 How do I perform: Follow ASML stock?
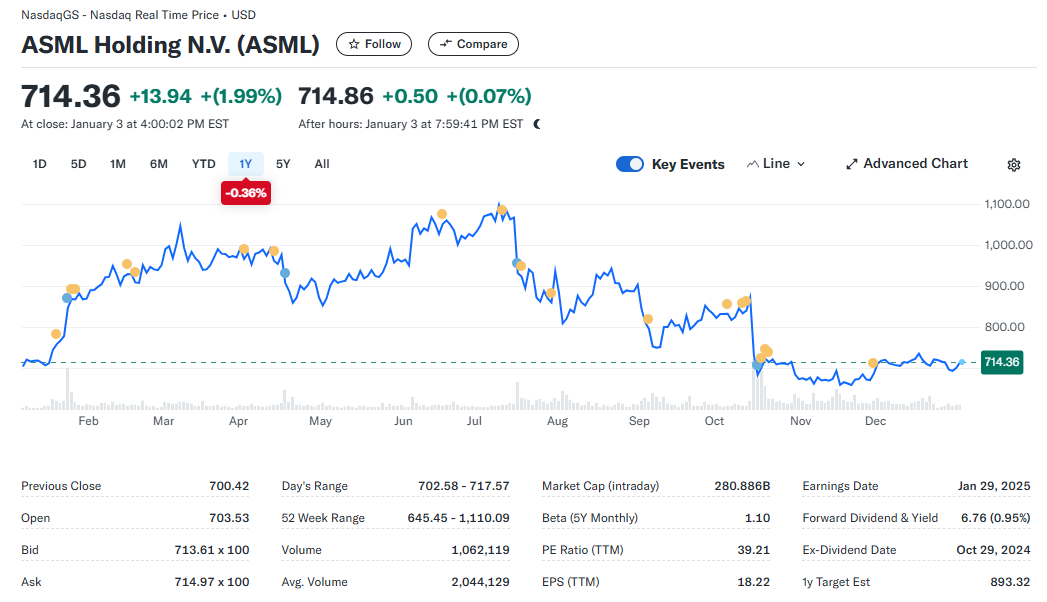click(x=374, y=44)
